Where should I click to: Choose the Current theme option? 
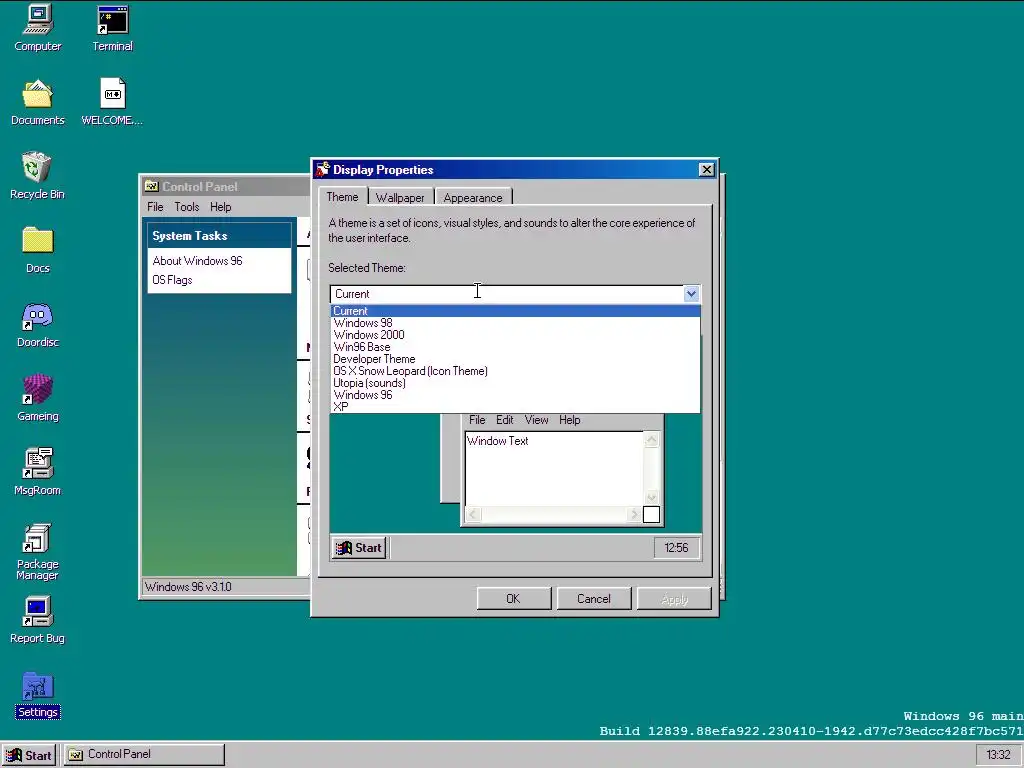click(x=515, y=311)
